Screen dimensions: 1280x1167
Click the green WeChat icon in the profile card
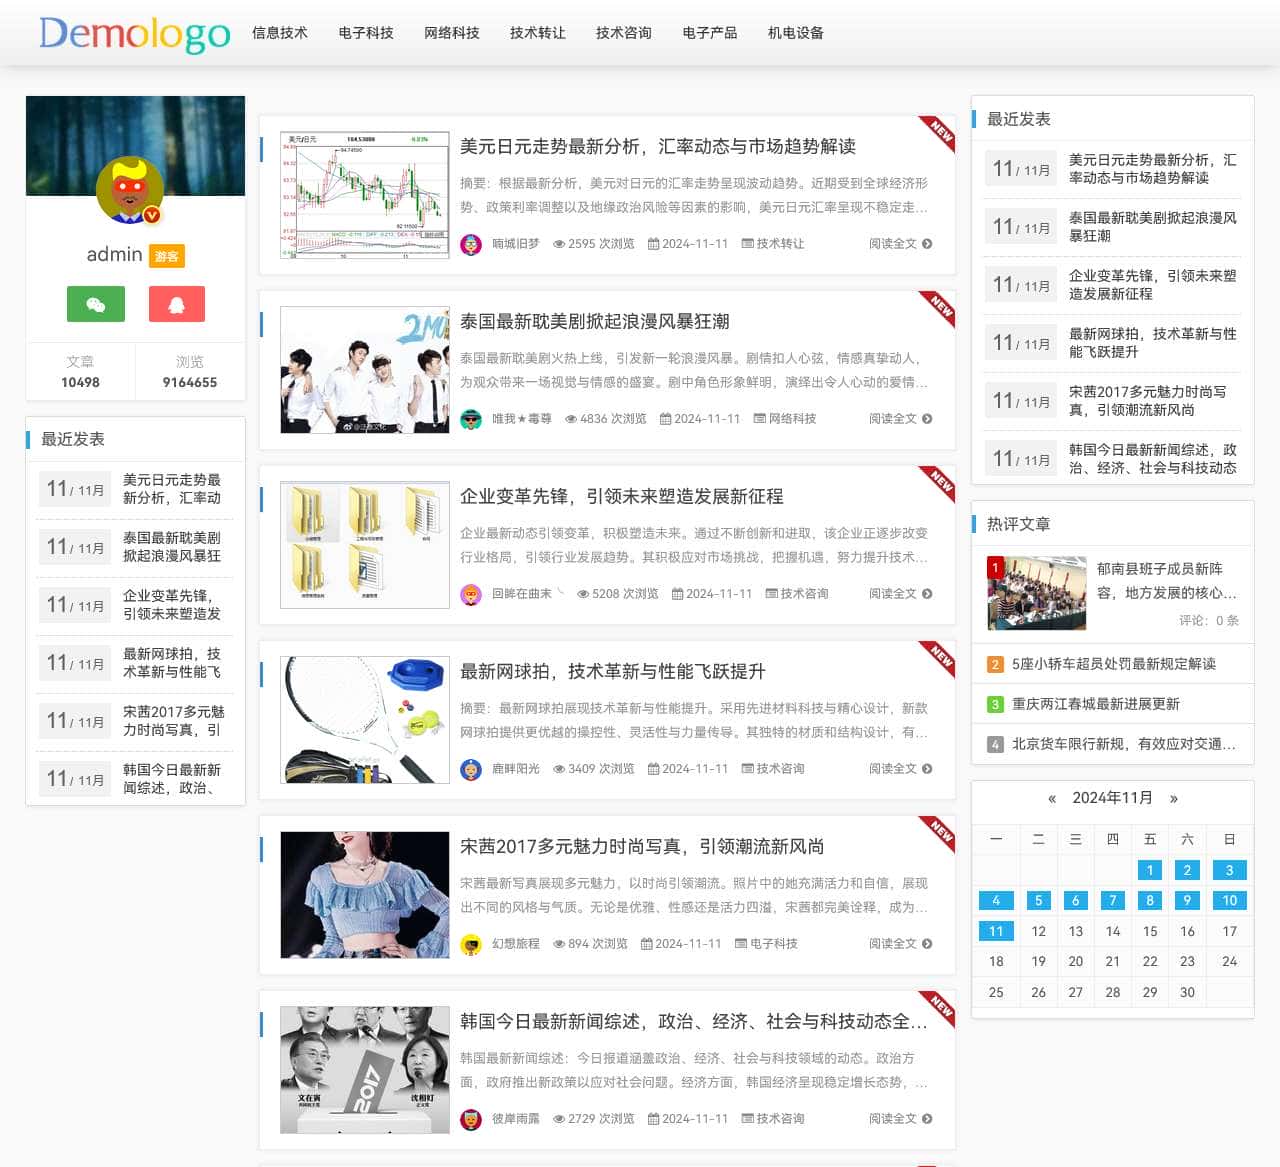(95, 303)
